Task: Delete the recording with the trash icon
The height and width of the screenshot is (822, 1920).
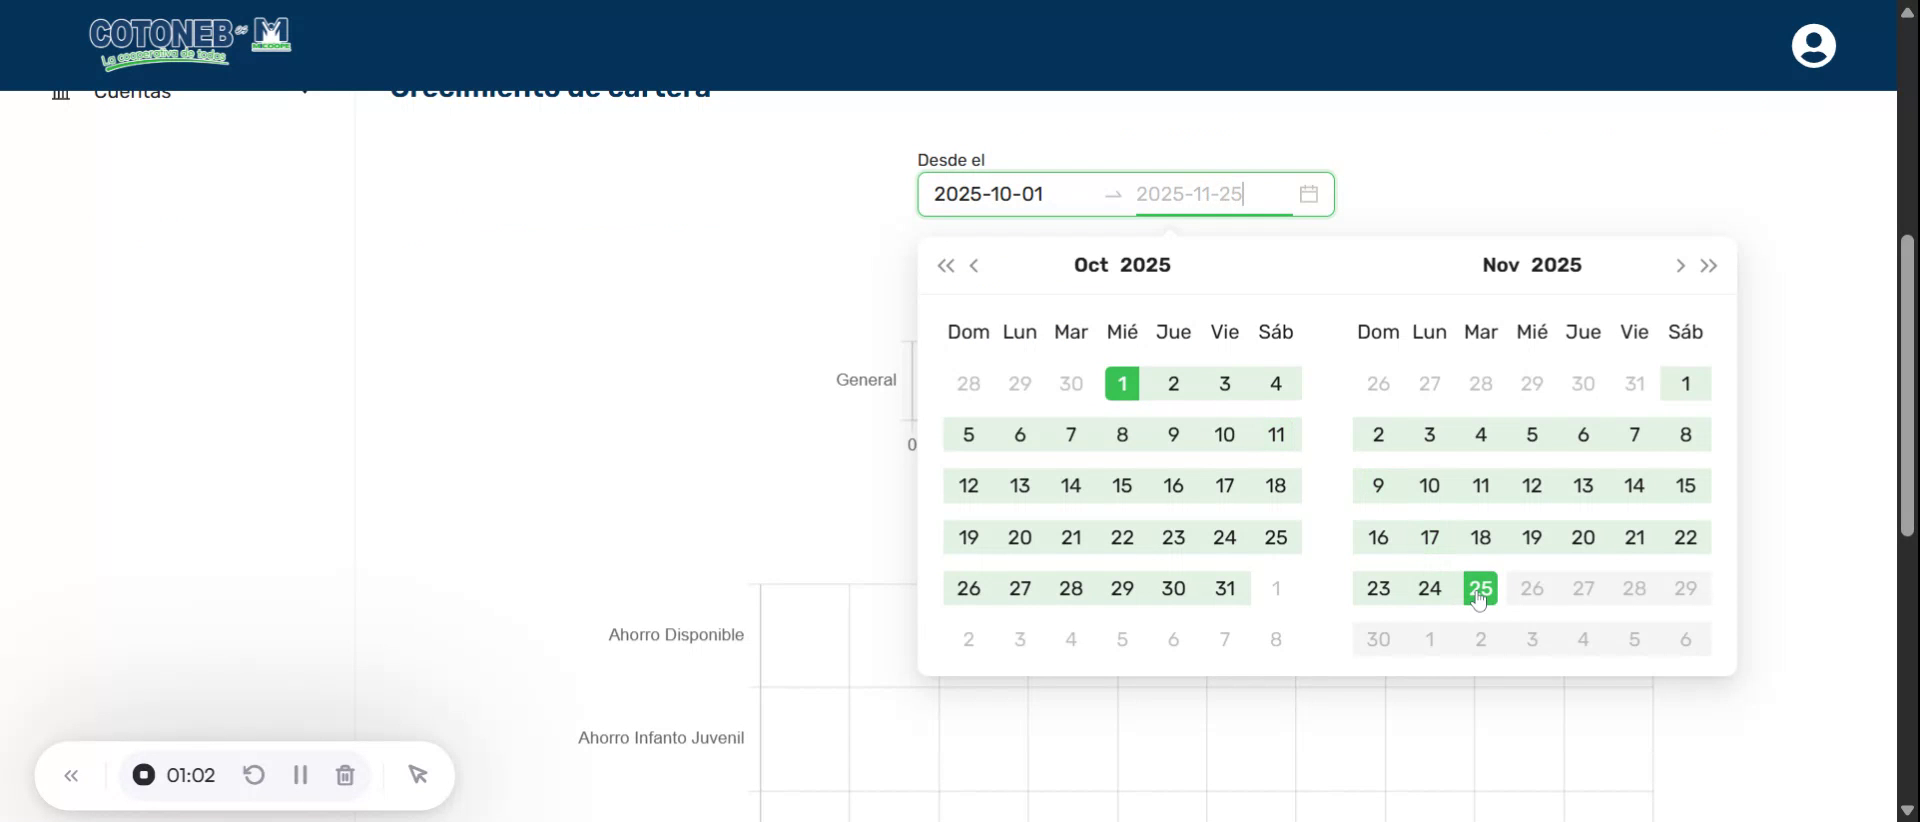Action: click(345, 775)
